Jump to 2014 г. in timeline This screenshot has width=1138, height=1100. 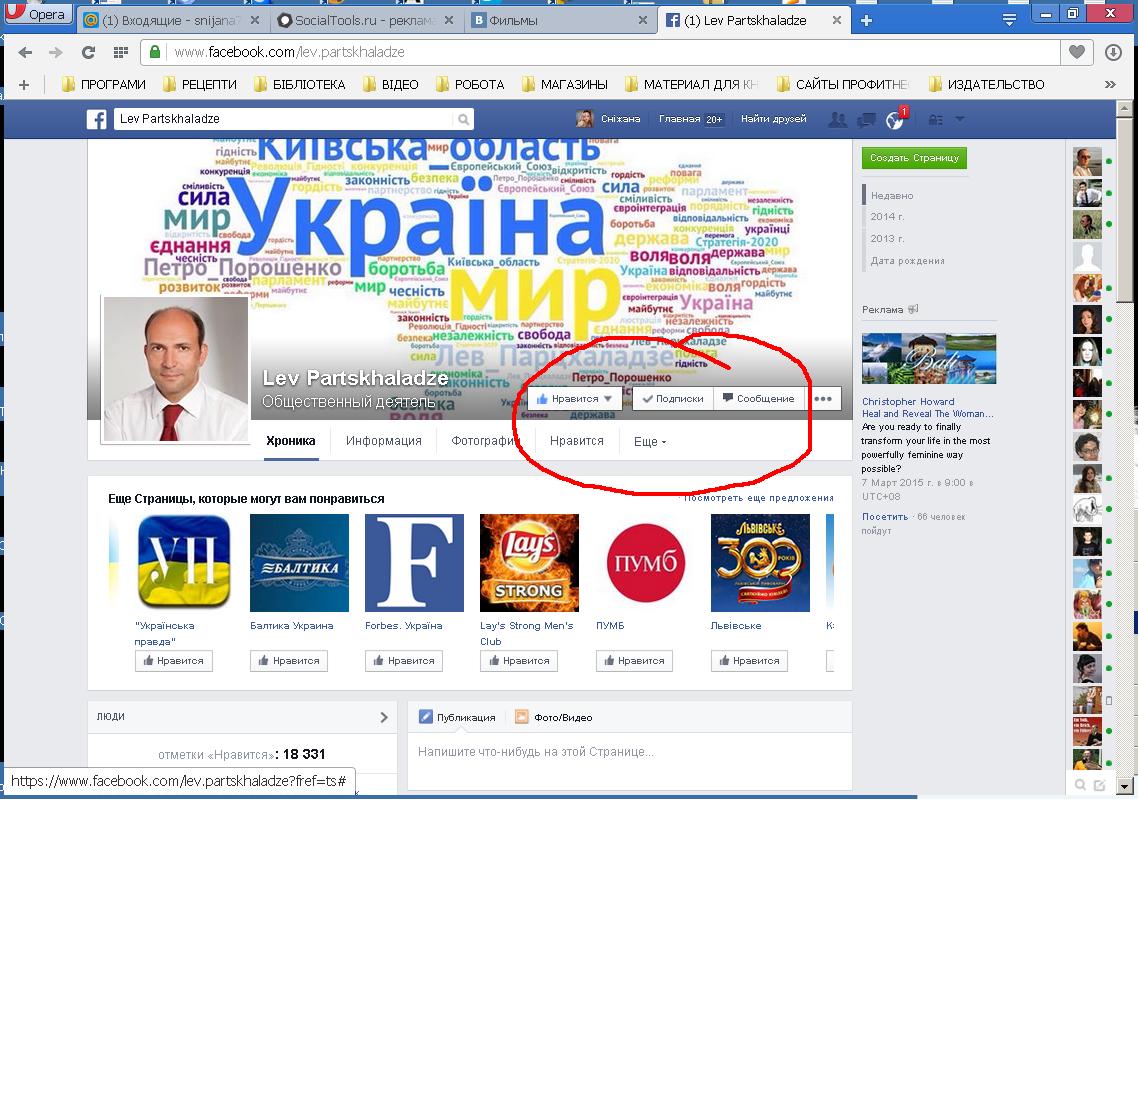point(888,217)
